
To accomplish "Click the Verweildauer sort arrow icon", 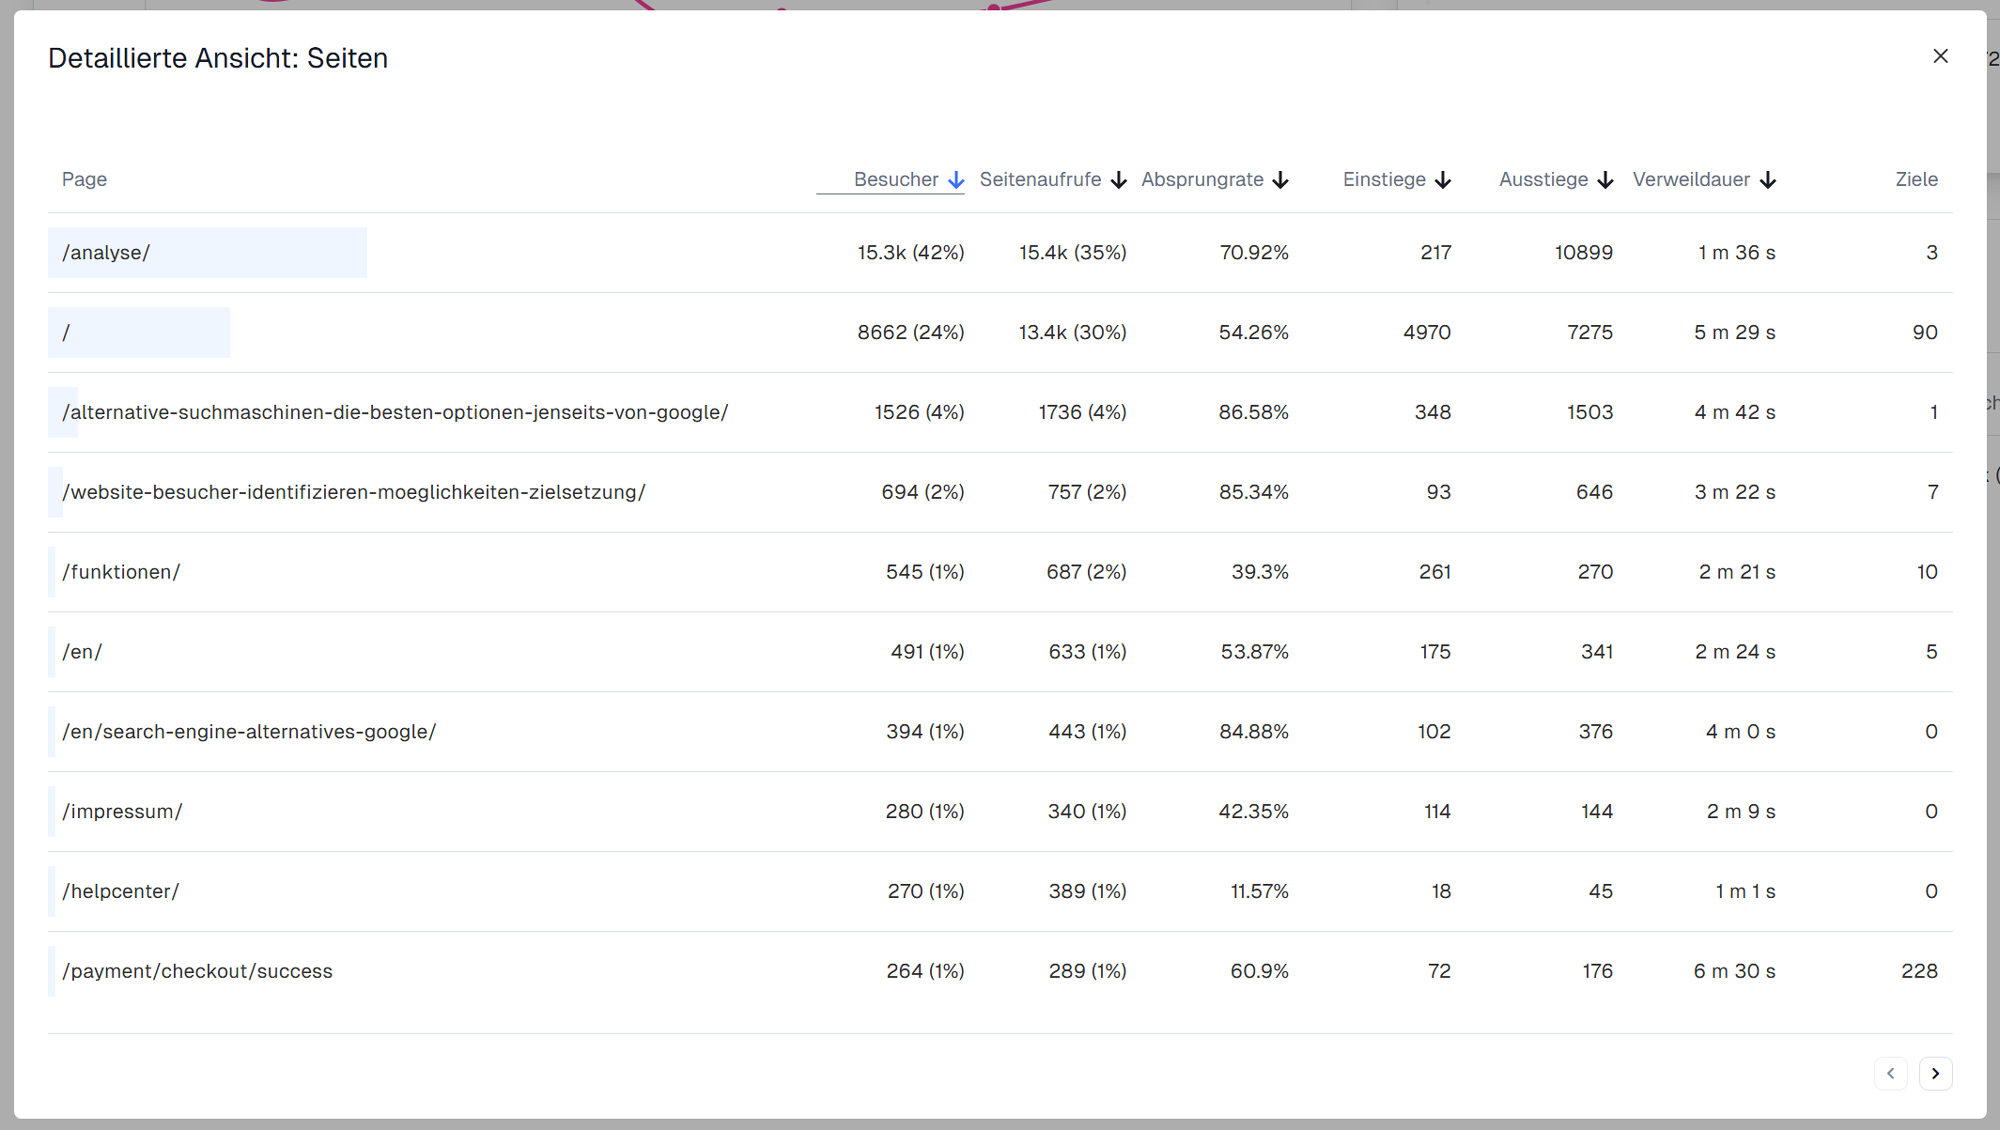I will pos(1768,180).
